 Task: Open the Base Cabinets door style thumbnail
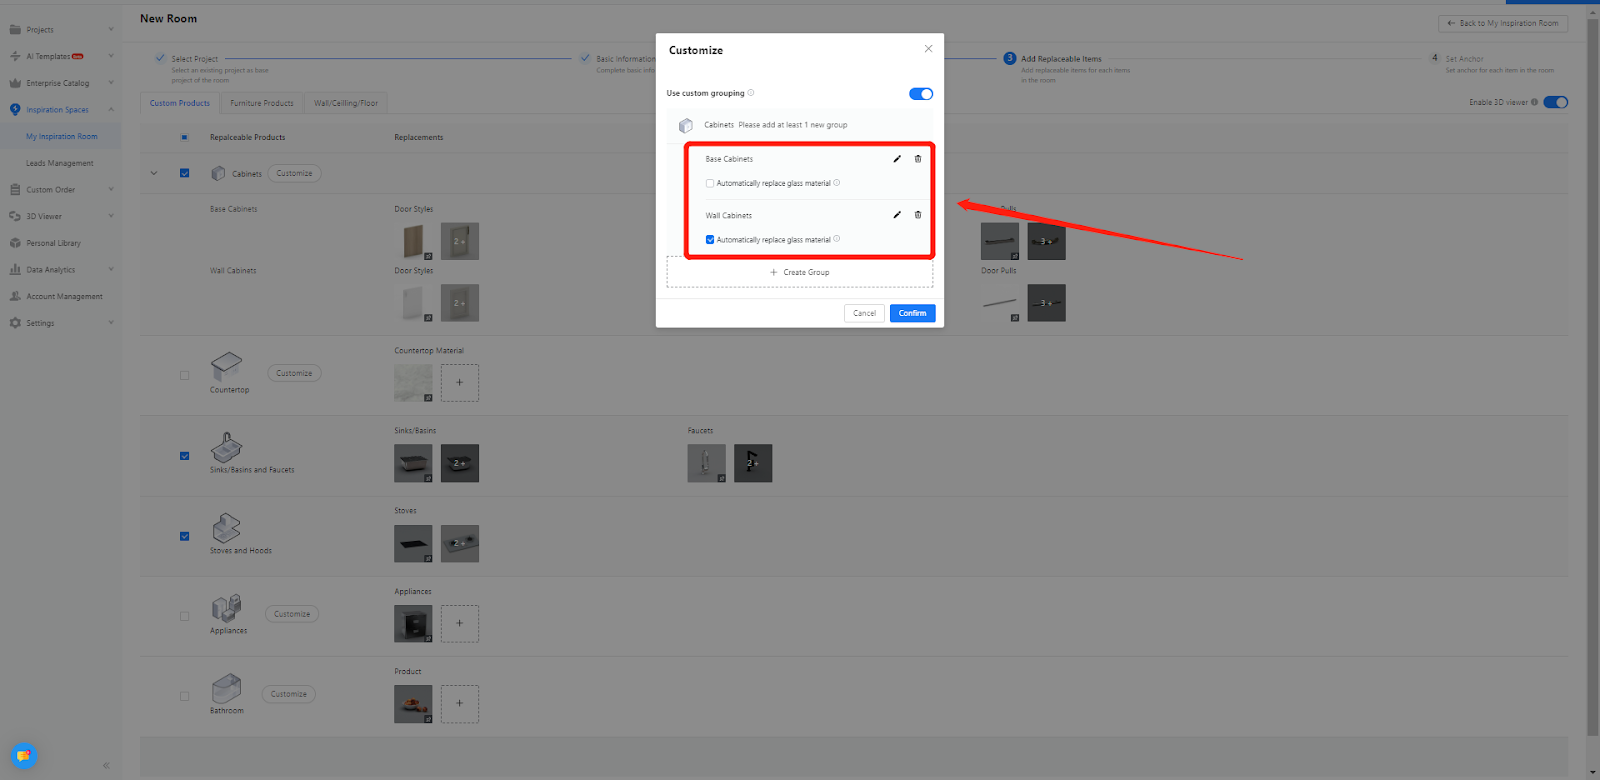pyautogui.click(x=413, y=241)
